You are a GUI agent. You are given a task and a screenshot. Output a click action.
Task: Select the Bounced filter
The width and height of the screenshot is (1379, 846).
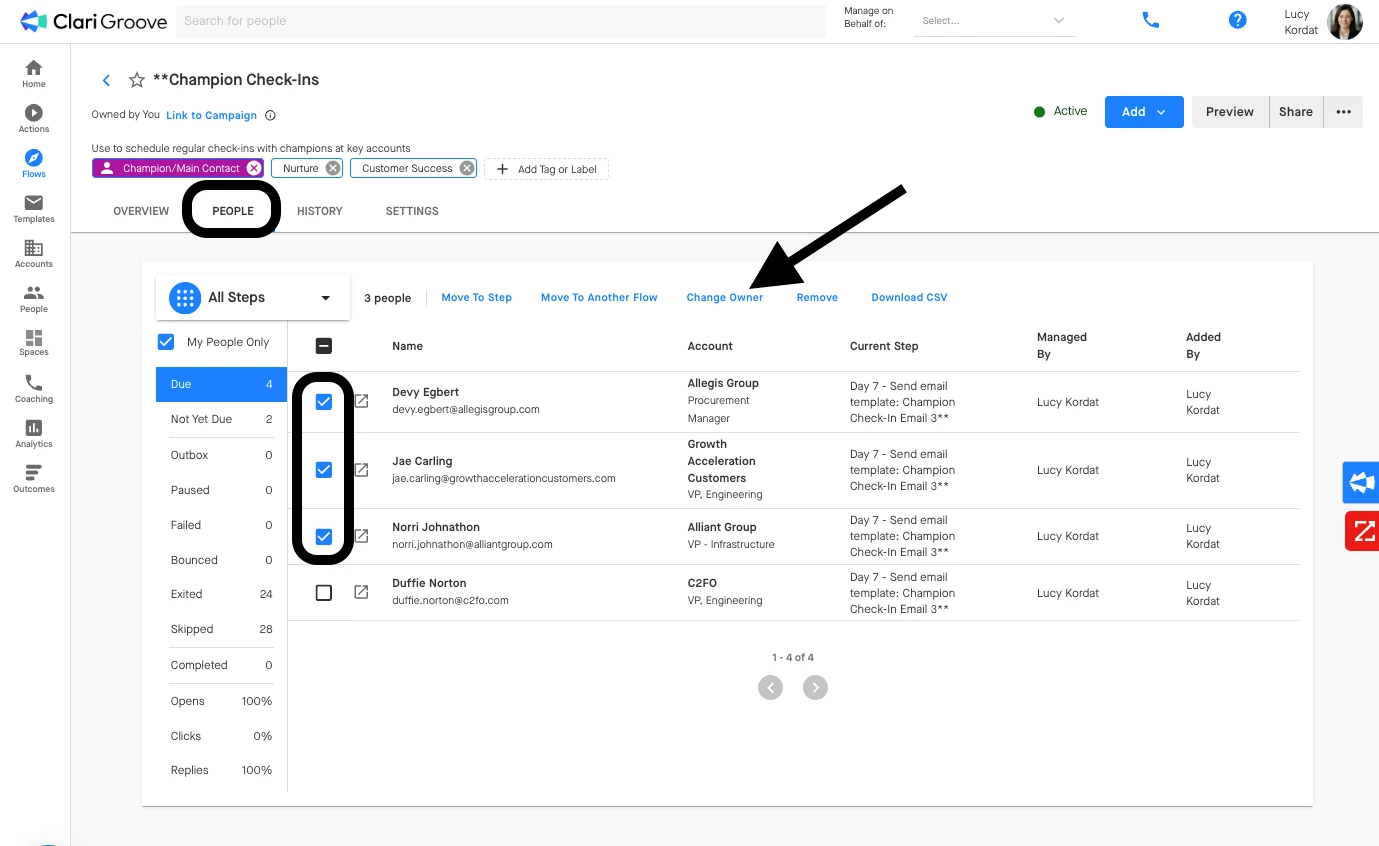pyautogui.click(x=221, y=560)
